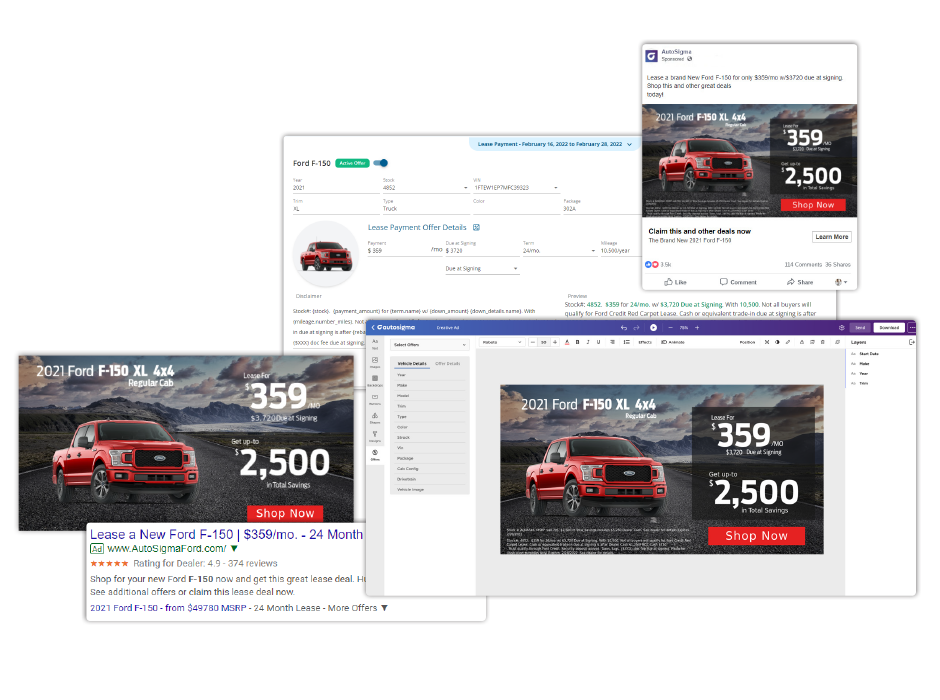Select the Start Date layer
The height and width of the screenshot is (700, 940).
coord(865,354)
